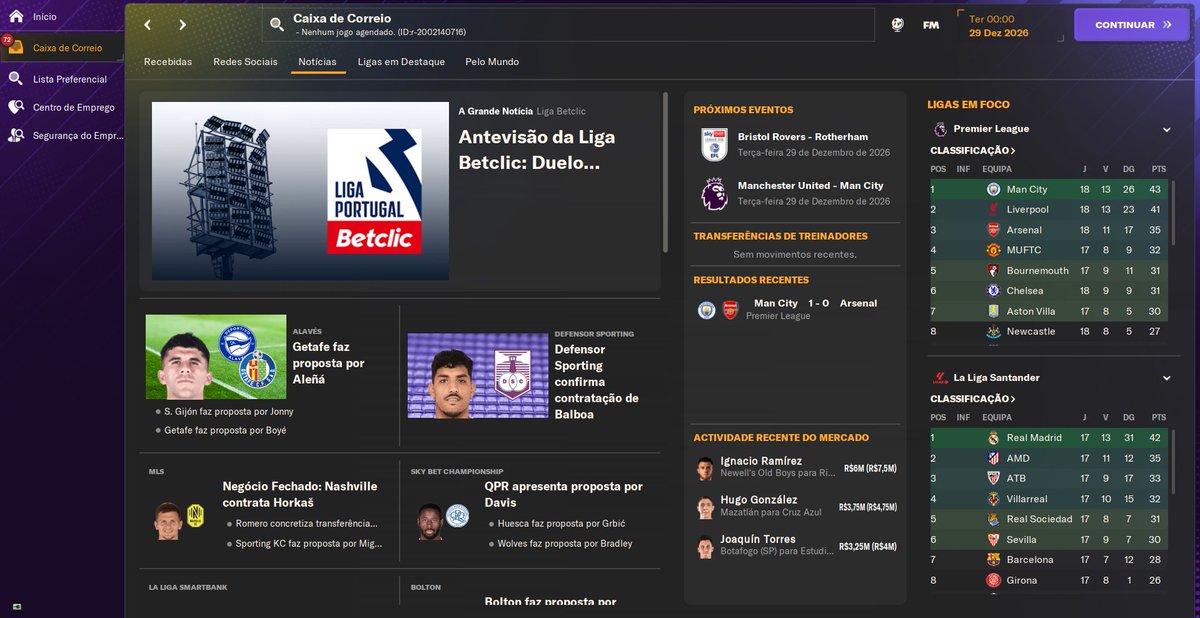
Task: Click 'Huesca faz proposta por Grbić'
Action: click(561, 524)
